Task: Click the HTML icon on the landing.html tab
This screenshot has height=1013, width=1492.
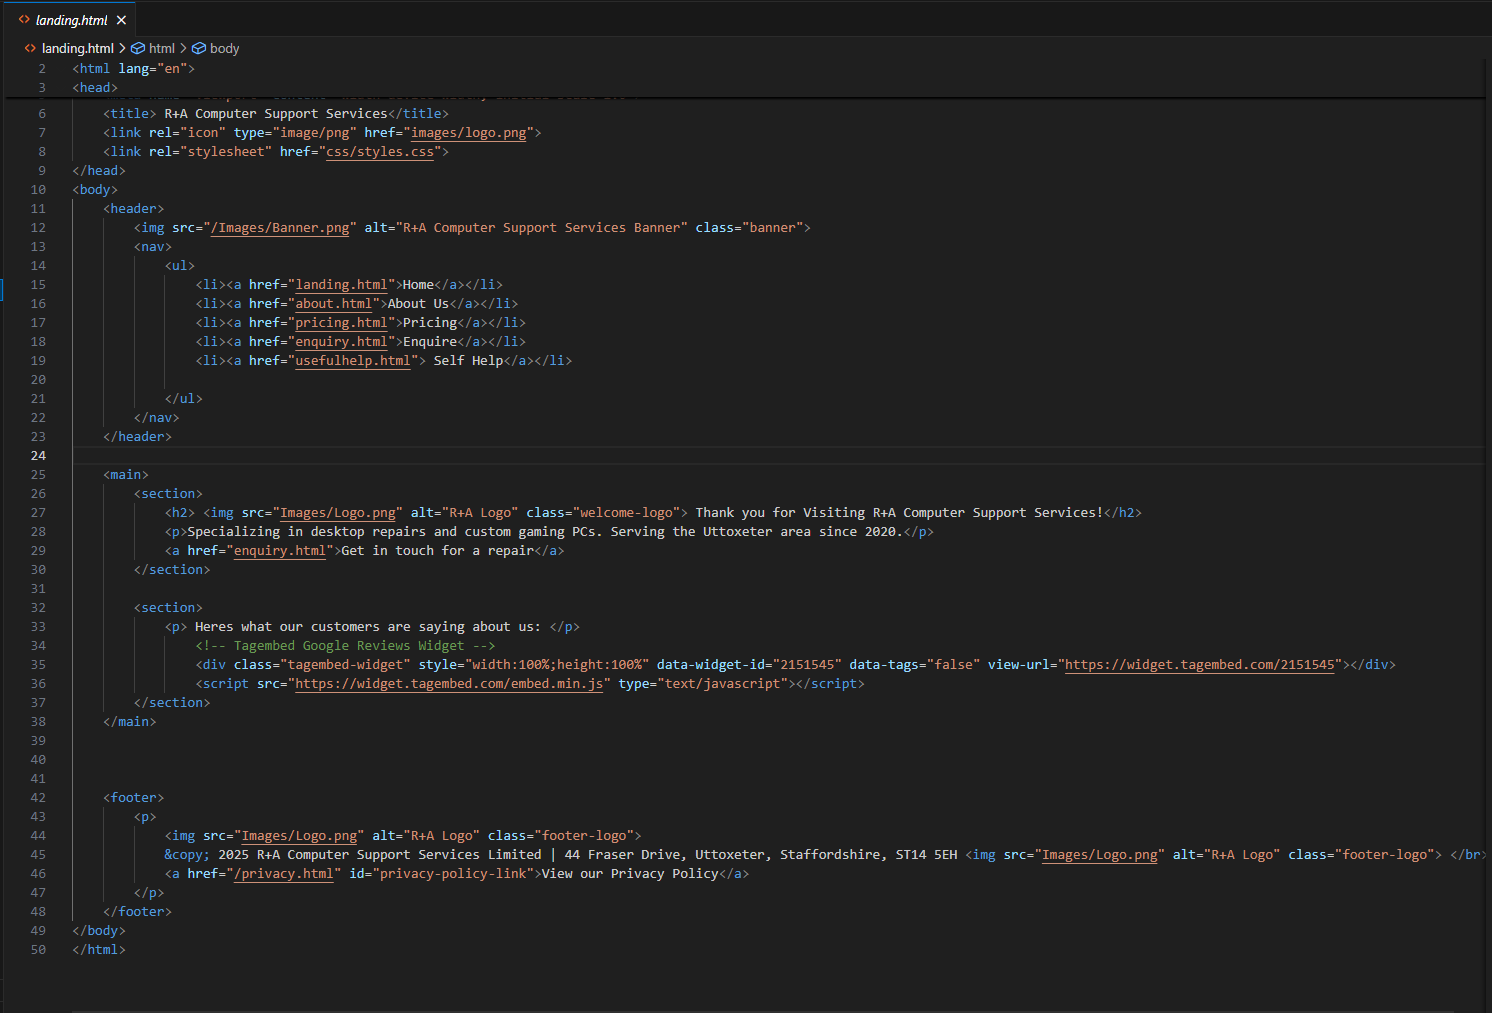Action: [24, 18]
